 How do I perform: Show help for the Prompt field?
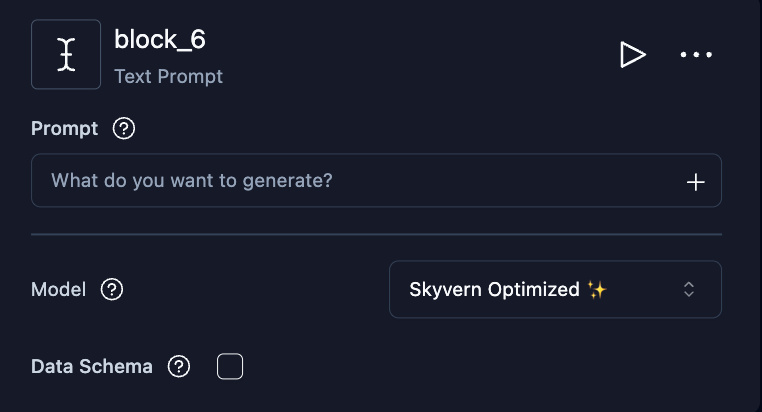[124, 128]
